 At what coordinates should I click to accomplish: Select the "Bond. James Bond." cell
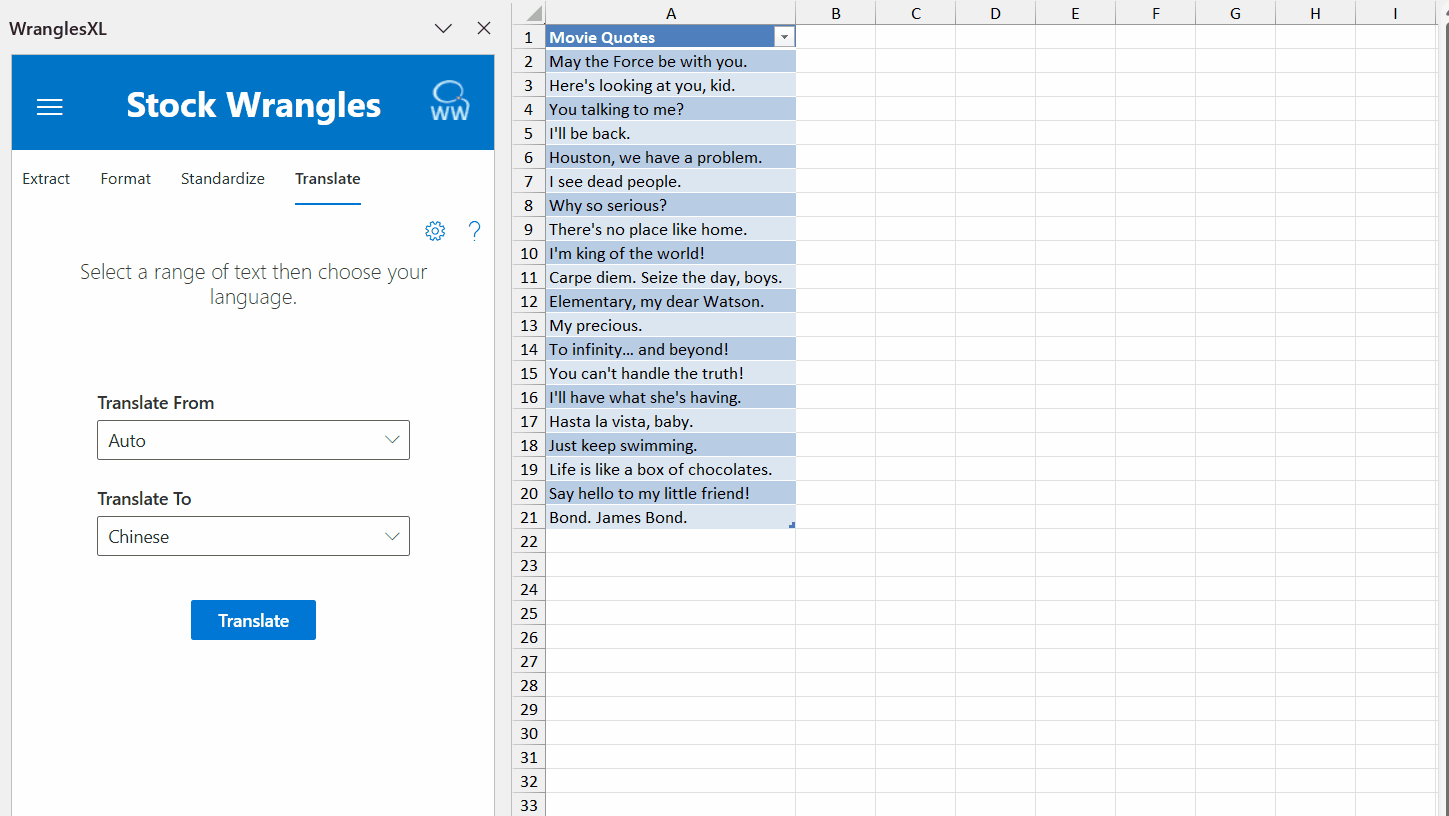point(670,517)
